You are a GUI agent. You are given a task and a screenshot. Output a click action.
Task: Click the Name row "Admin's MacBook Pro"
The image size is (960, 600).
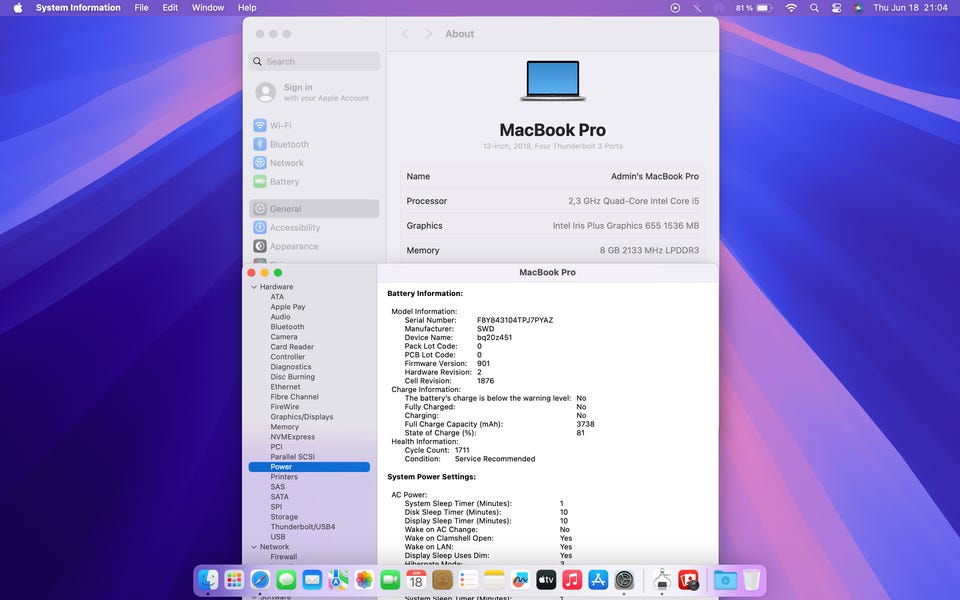point(553,176)
